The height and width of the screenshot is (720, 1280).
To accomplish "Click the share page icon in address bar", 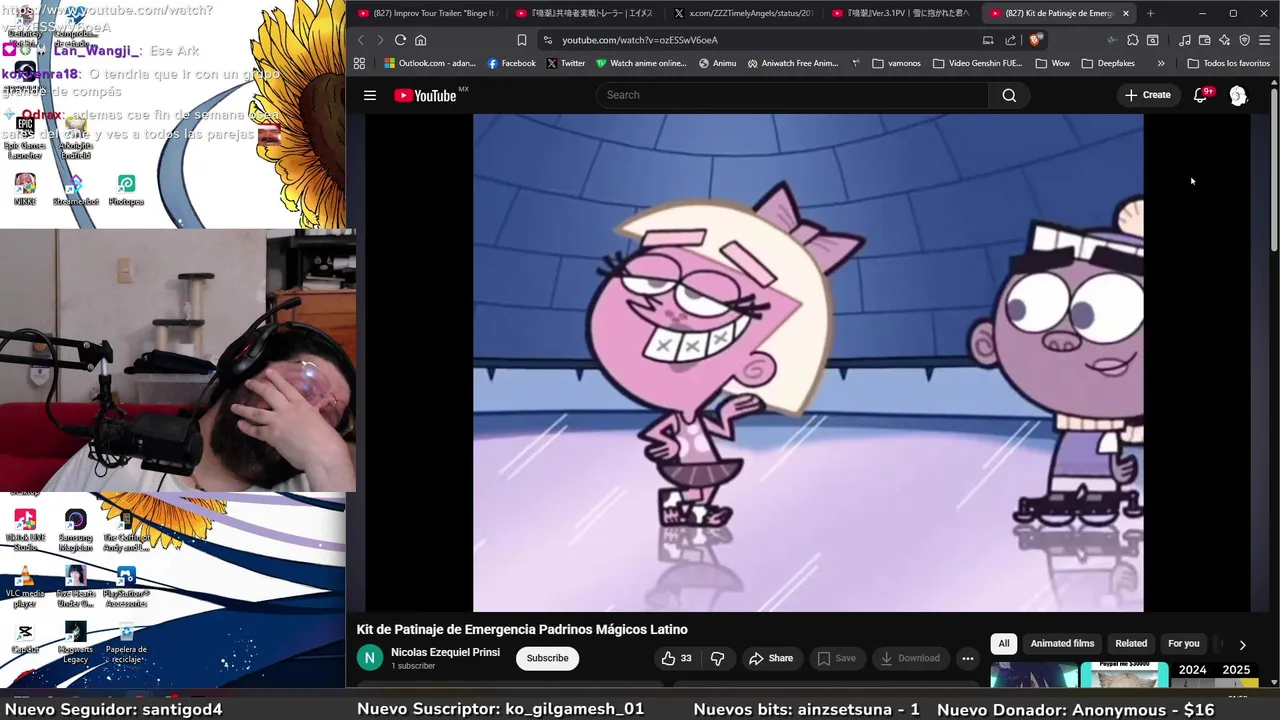I will click(x=1010, y=40).
